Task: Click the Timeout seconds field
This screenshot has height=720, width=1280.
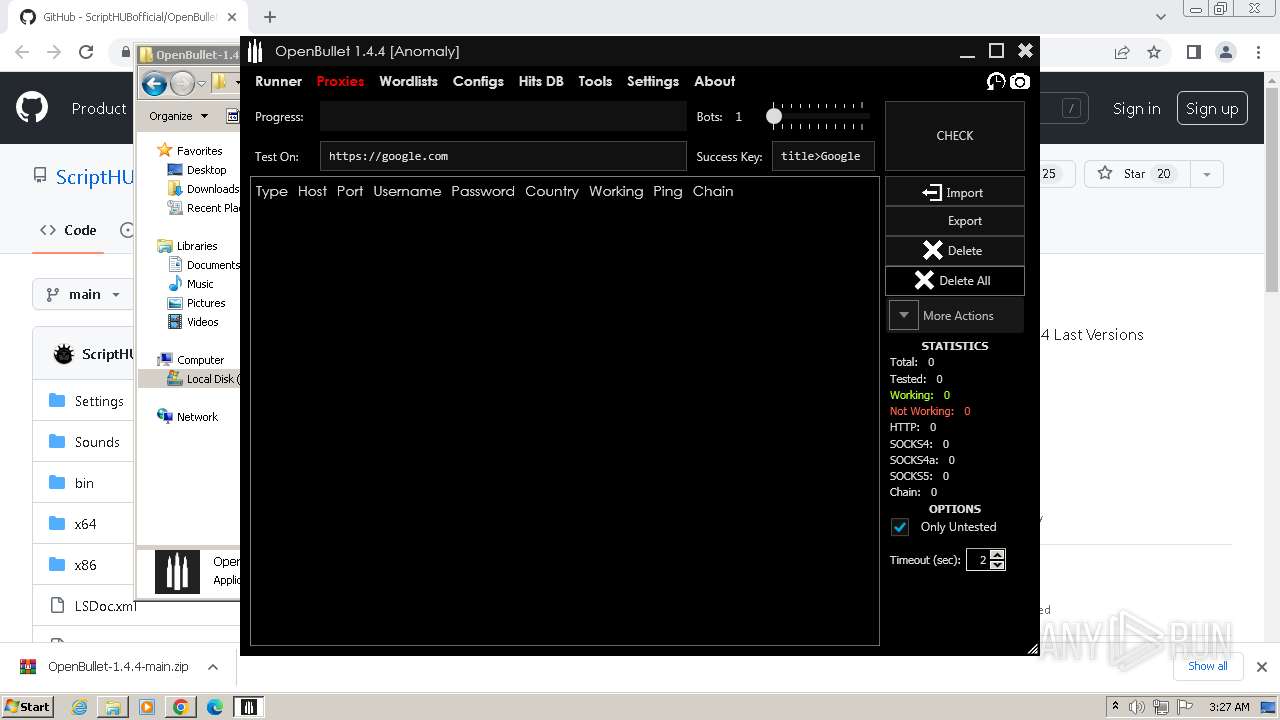Action: [x=978, y=560]
